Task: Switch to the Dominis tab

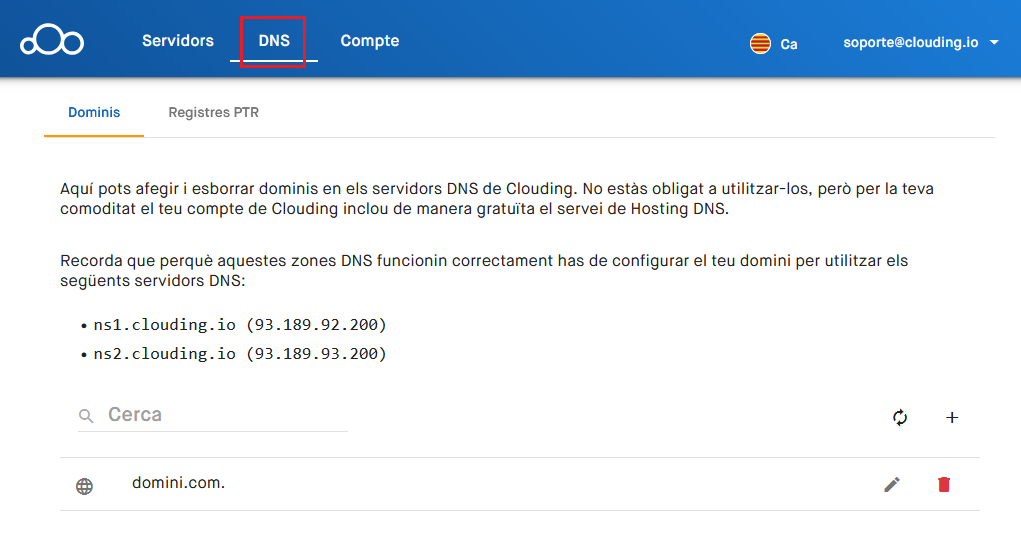Action: [94, 112]
